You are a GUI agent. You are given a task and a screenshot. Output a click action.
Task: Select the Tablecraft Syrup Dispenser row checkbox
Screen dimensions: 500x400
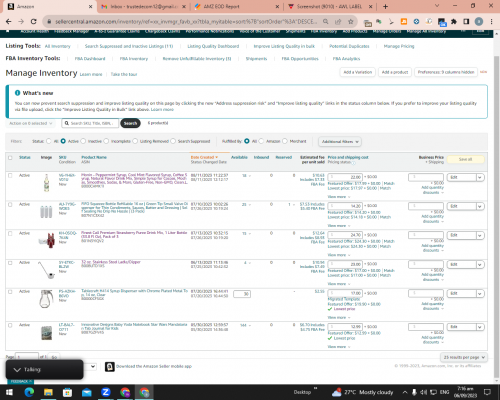[10, 292]
